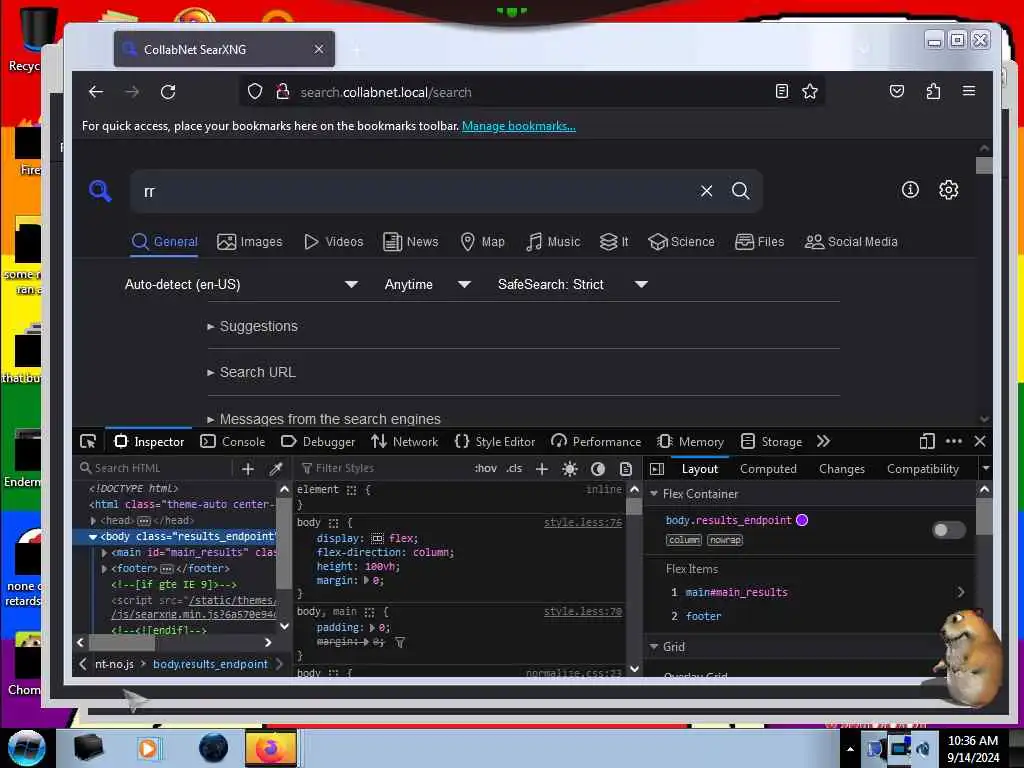This screenshot has height=768, width=1024.
Task: Click Firefox icon in taskbar
Action: pos(271,748)
